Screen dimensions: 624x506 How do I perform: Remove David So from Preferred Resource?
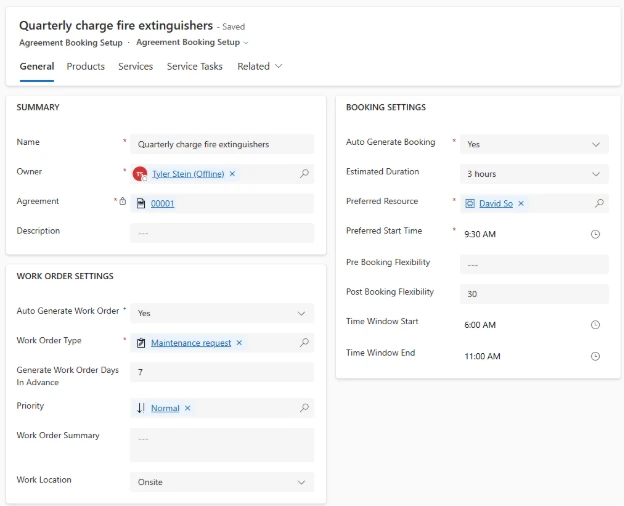(x=521, y=203)
